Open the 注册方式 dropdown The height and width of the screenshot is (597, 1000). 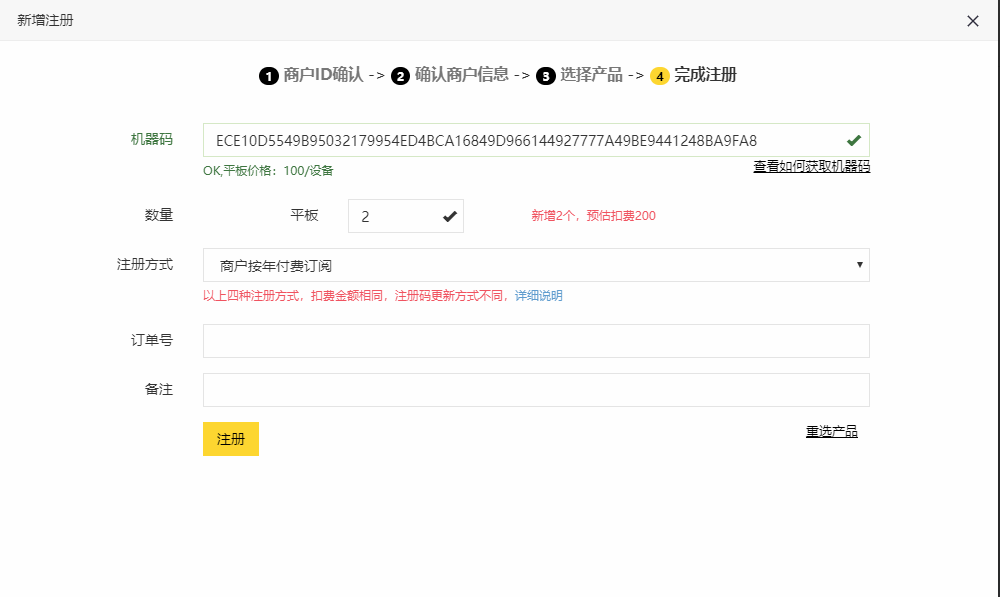pos(536,265)
